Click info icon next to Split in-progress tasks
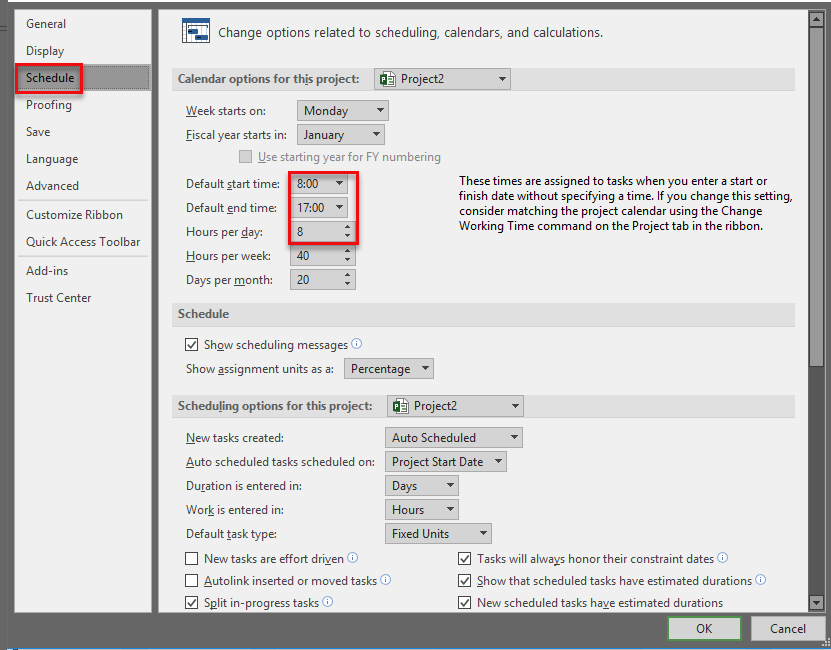The image size is (831, 650). (328, 602)
